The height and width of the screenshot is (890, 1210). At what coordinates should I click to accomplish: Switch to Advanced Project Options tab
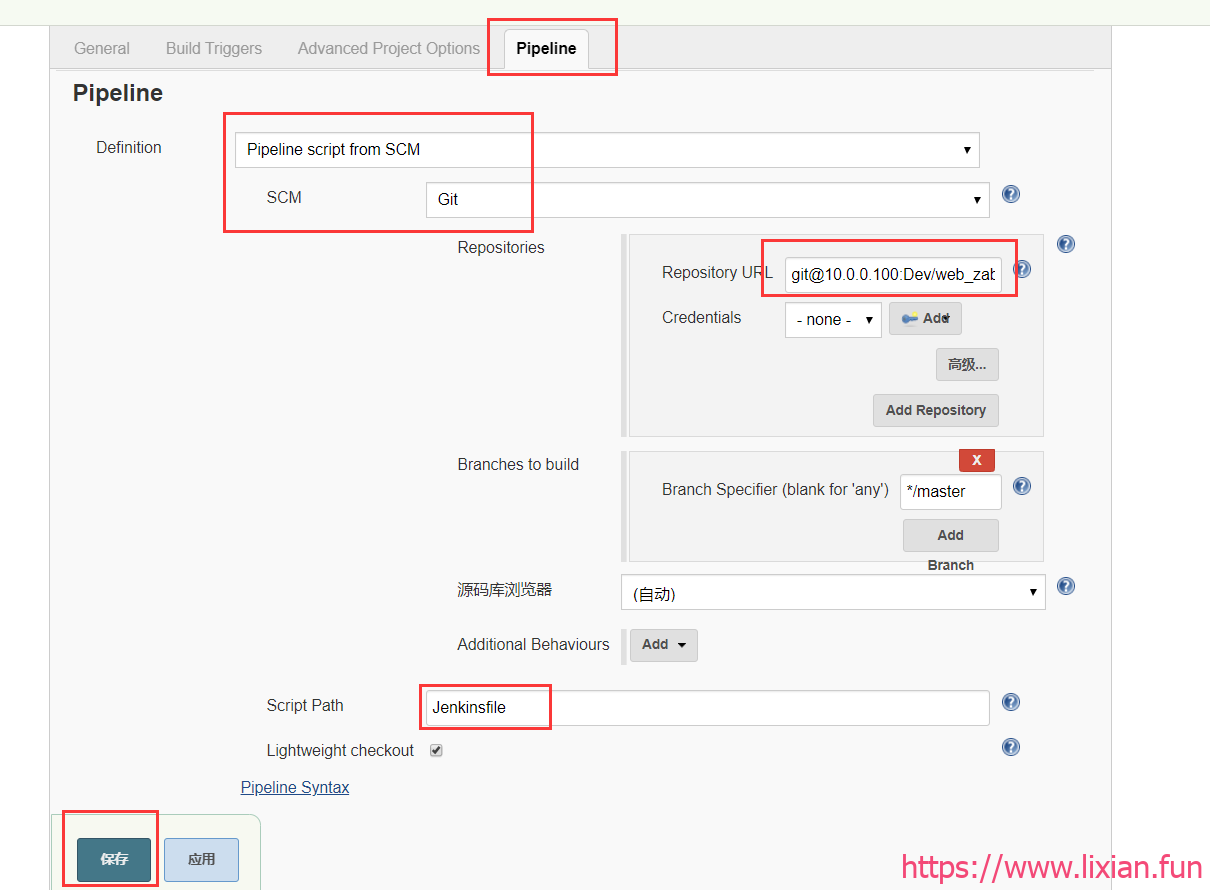point(389,48)
